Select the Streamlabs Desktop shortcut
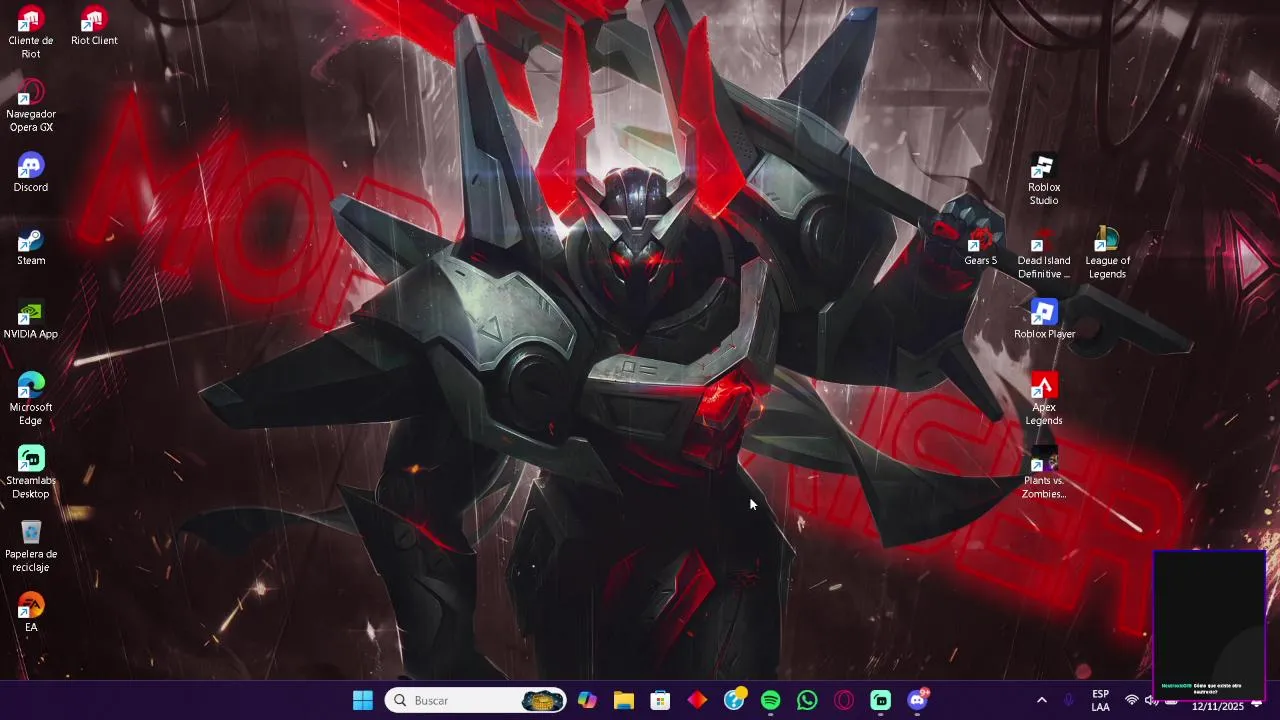 tap(31, 473)
